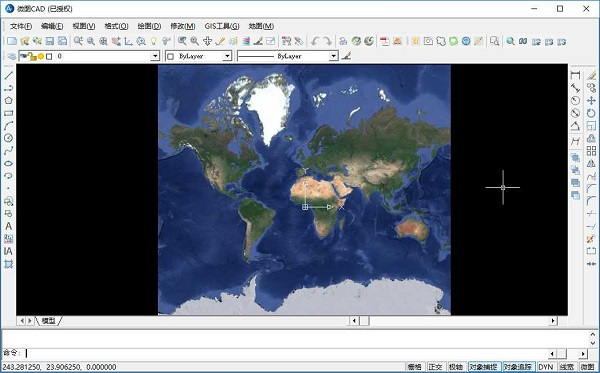Toggle the layer visibility eye icon
This screenshot has height=373, width=600.
(24, 56)
